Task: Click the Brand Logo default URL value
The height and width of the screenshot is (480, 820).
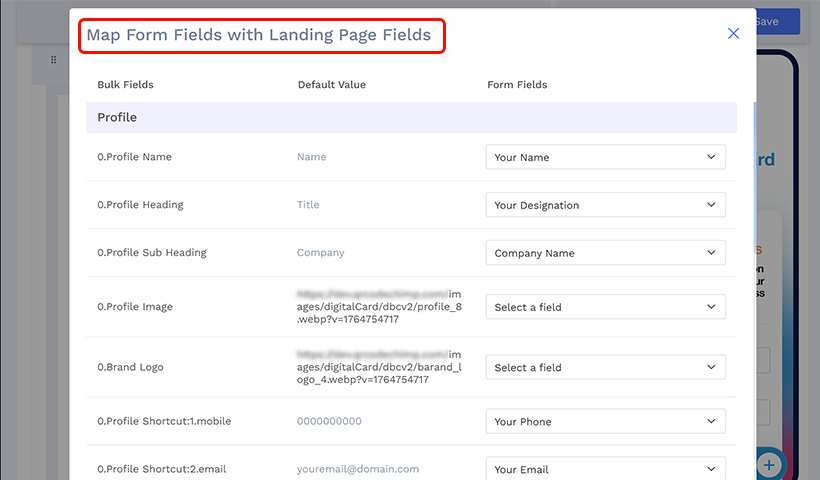Action: (x=380, y=367)
